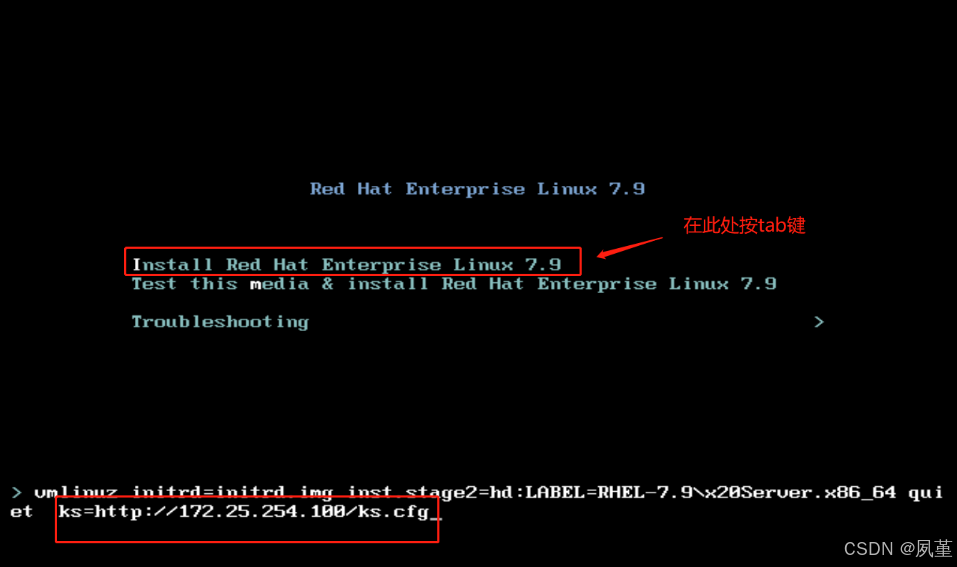Click the Red Hat Enterprise Linux 7.9 title
The image size is (957, 567).
pos(477,189)
